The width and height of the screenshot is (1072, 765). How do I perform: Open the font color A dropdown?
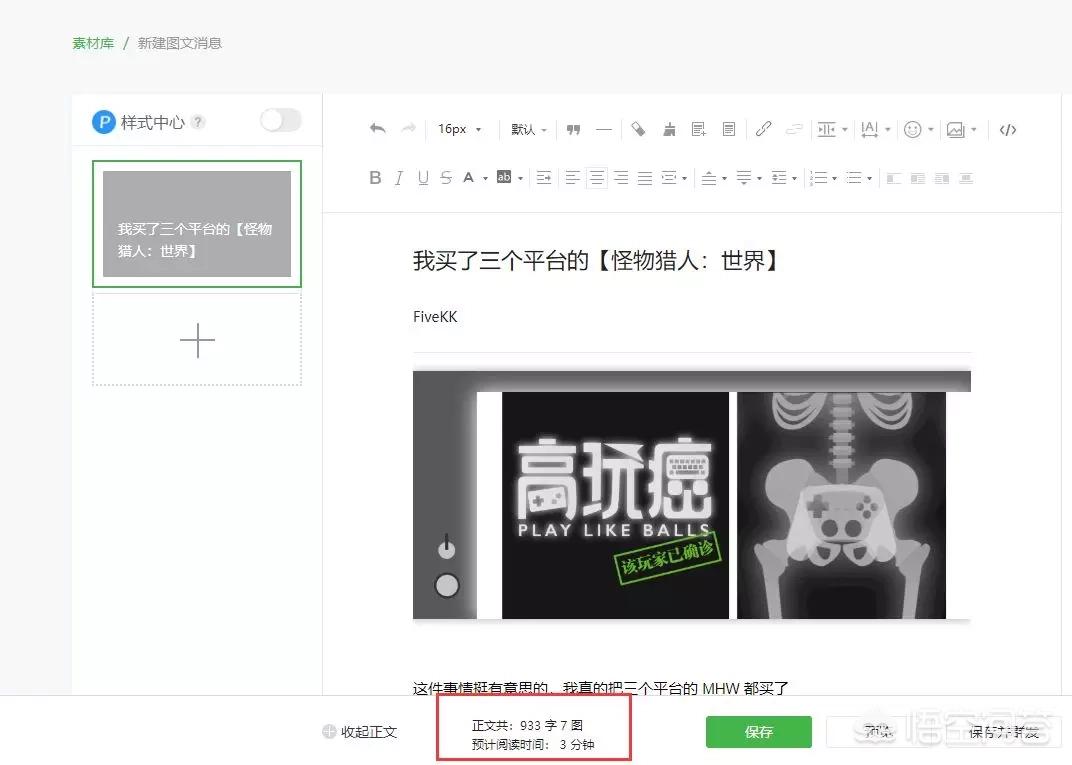pos(474,178)
